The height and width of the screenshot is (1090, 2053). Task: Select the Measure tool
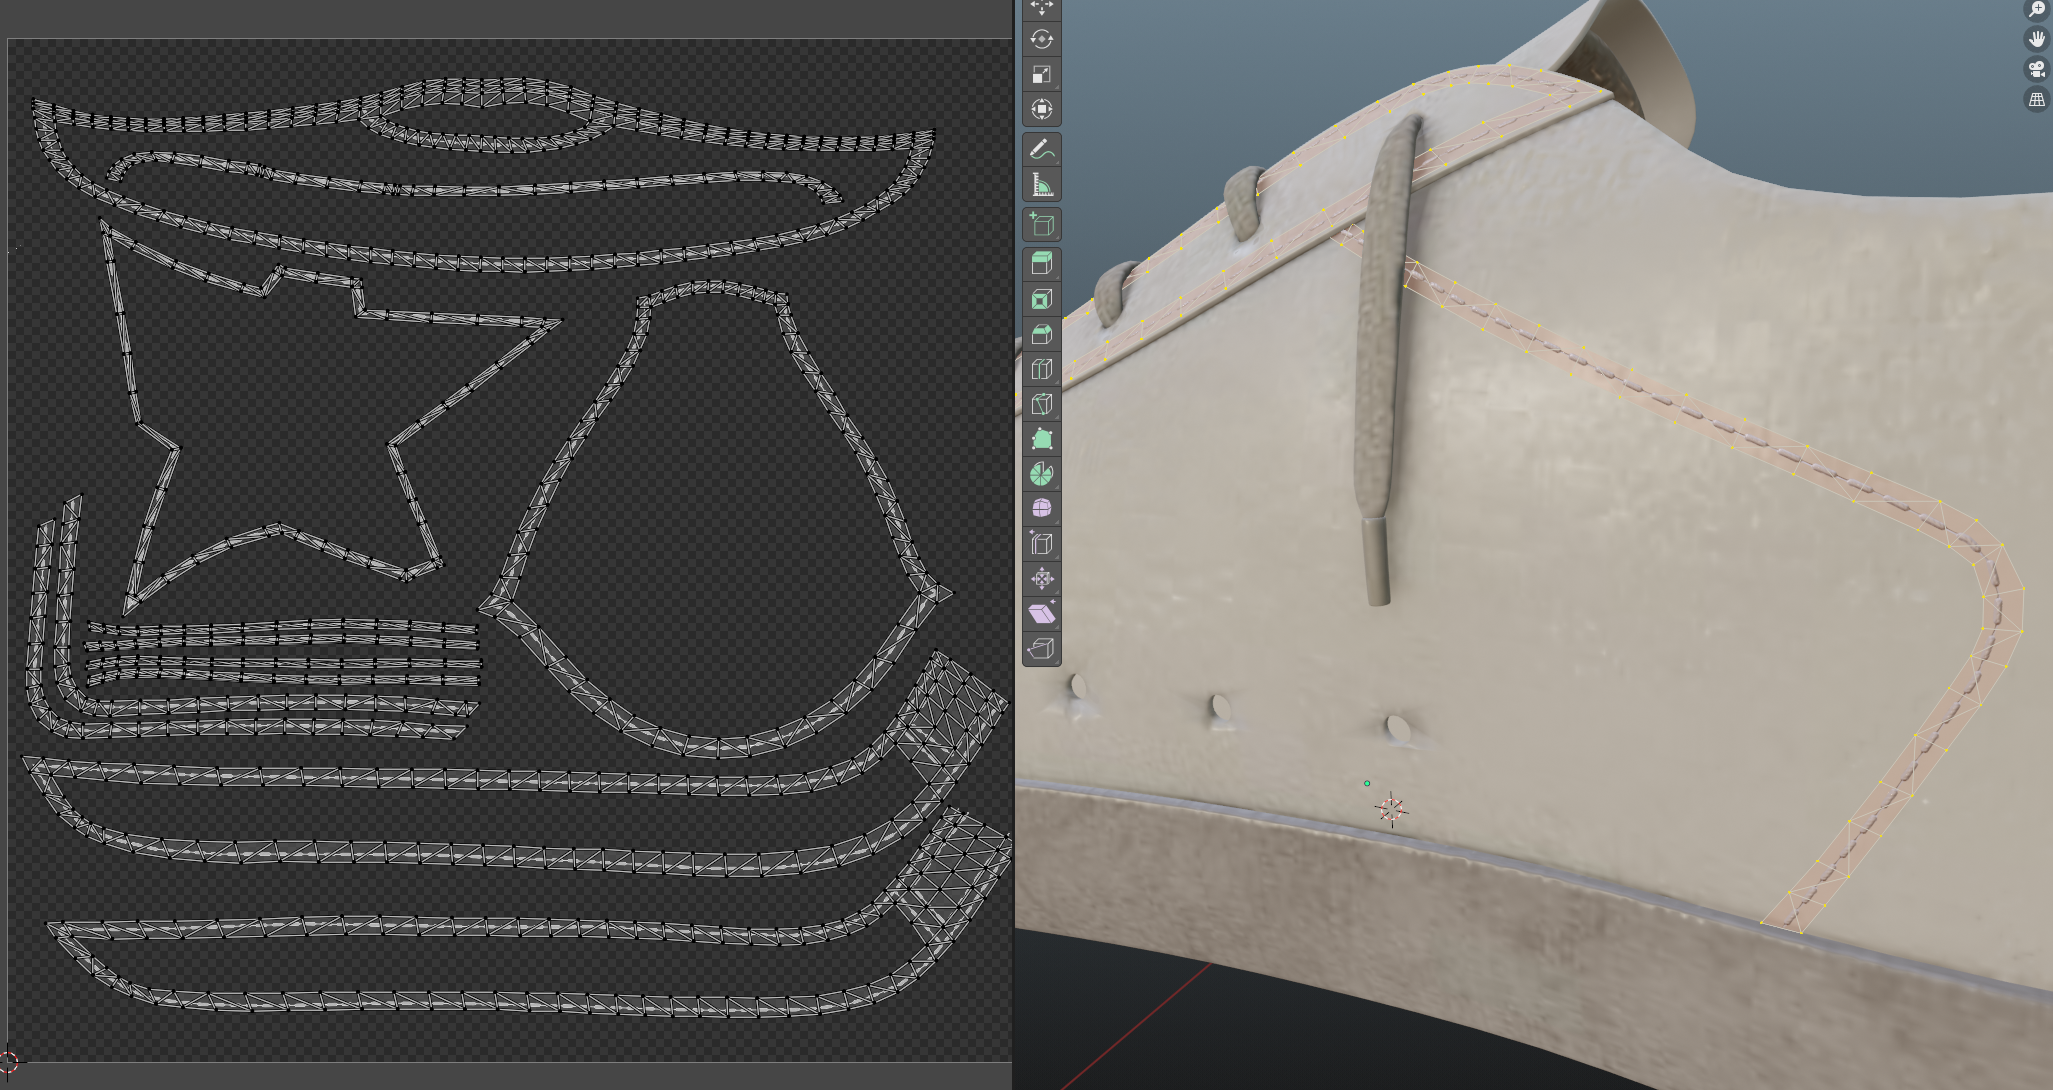pyautogui.click(x=1041, y=185)
